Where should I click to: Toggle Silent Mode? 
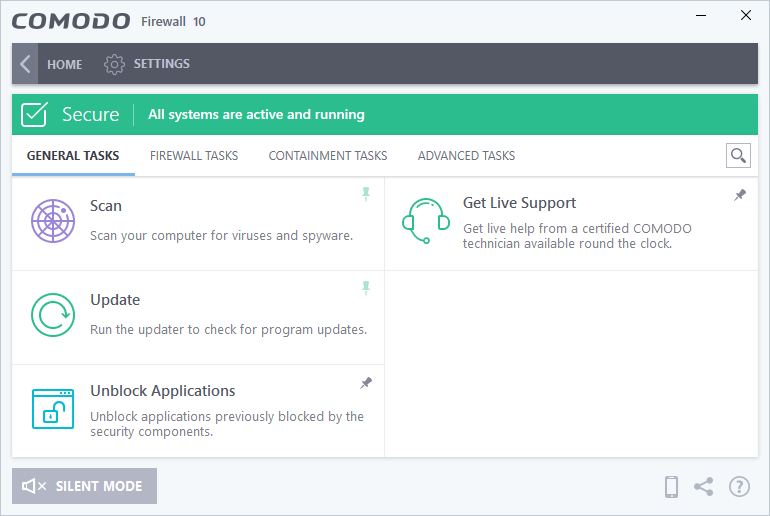84,486
